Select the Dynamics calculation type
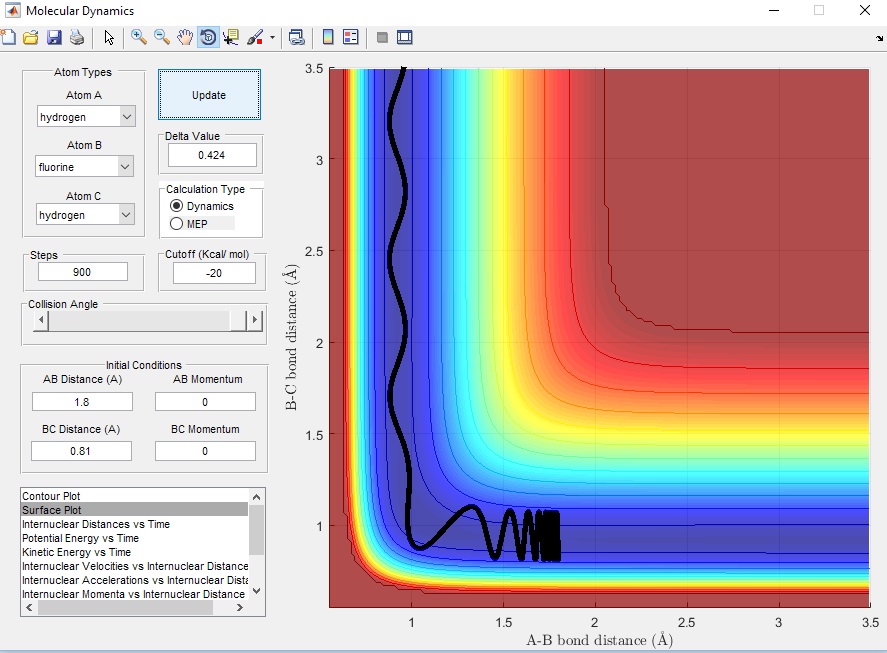This screenshot has width=887, height=653. 177,206
